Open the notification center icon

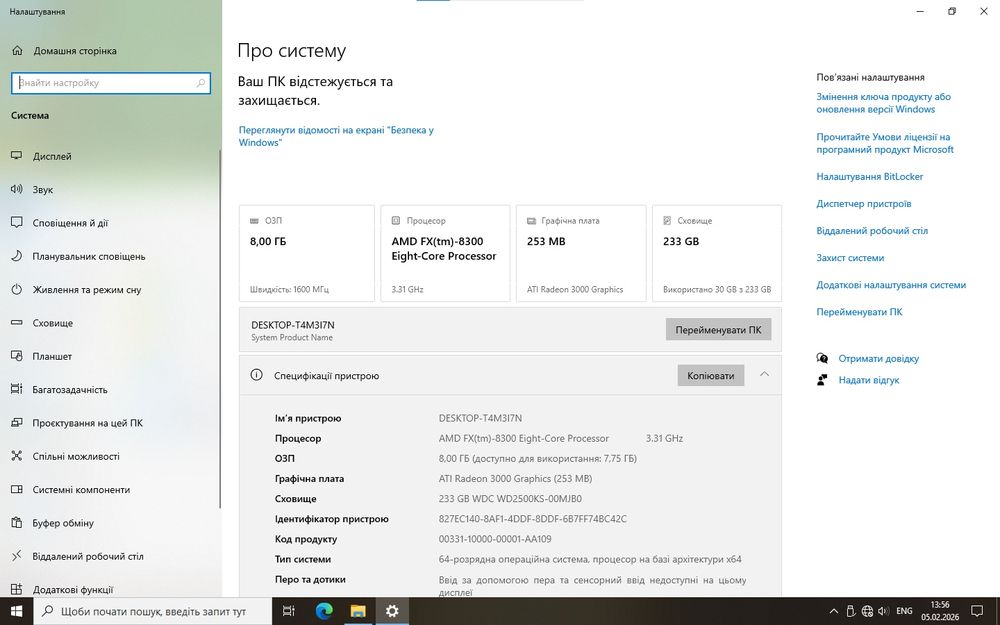click(x=977, y=611)
